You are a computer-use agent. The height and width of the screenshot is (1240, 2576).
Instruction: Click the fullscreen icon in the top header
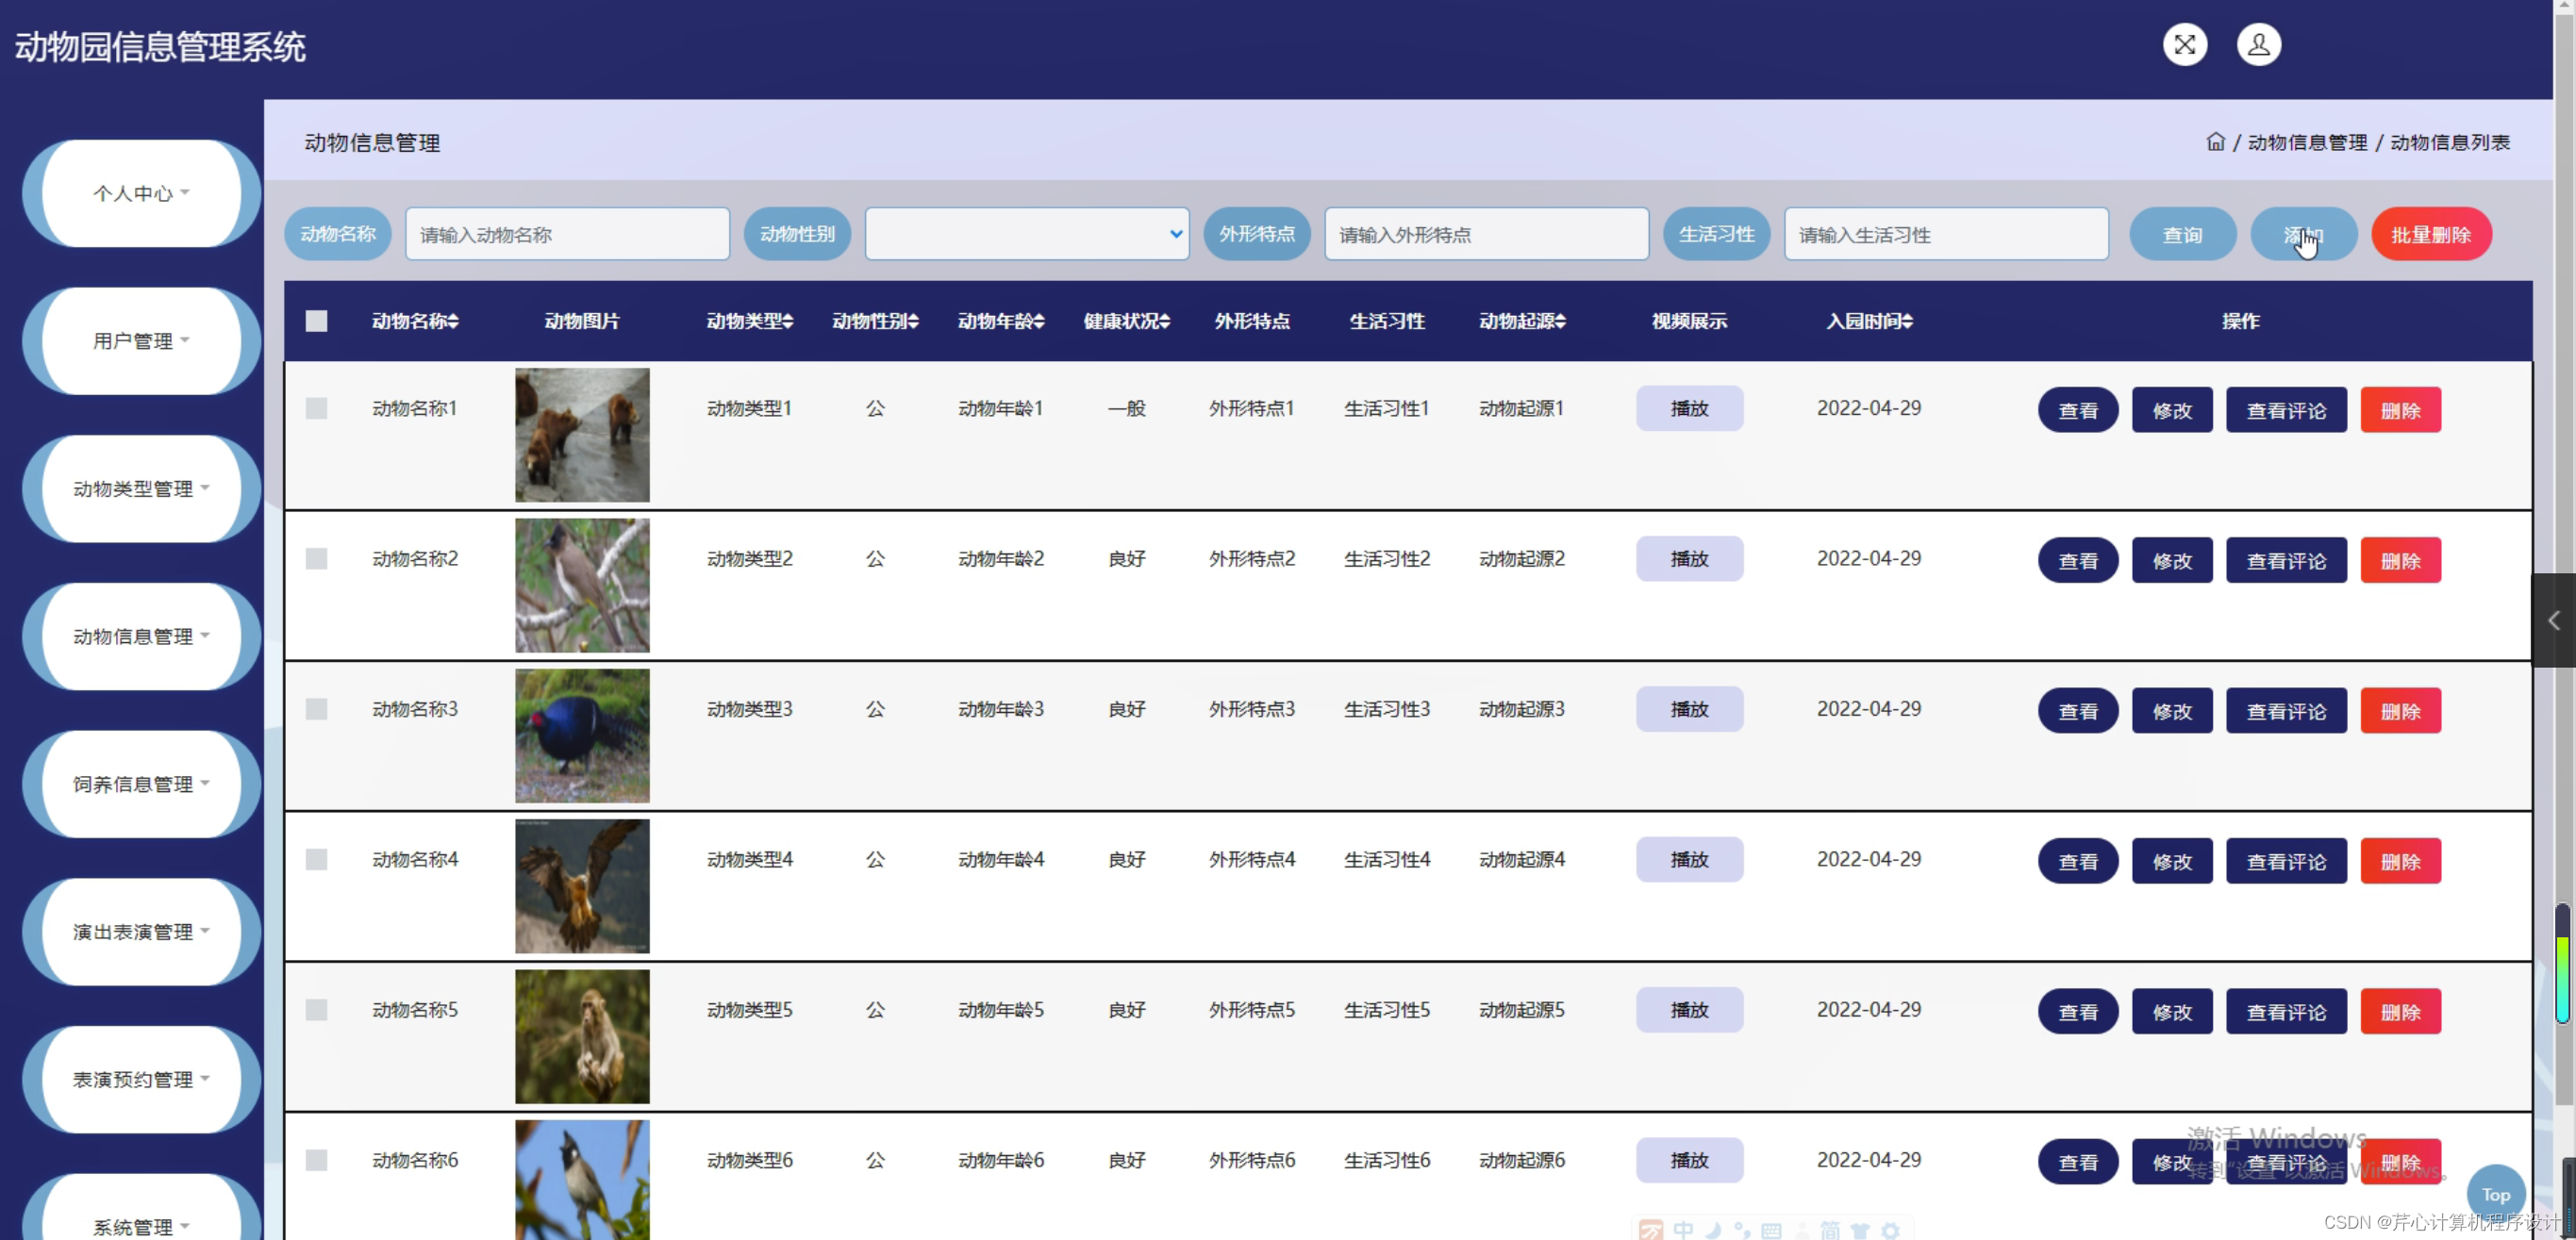tap(2186, 44)
